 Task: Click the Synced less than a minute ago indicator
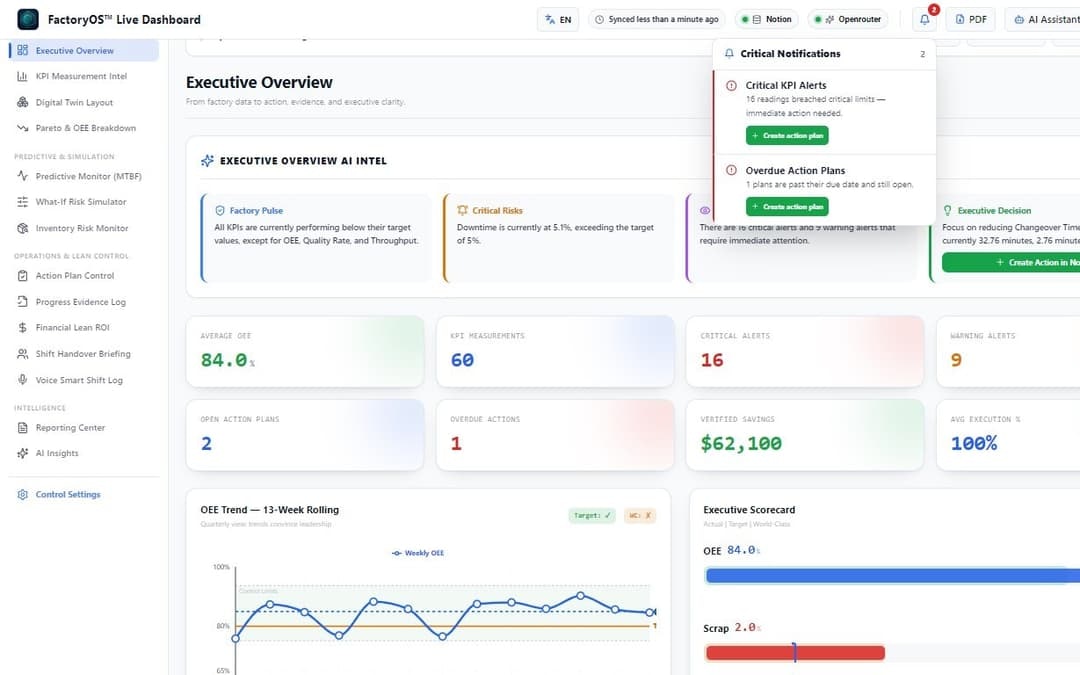click(x=656, y=19)
